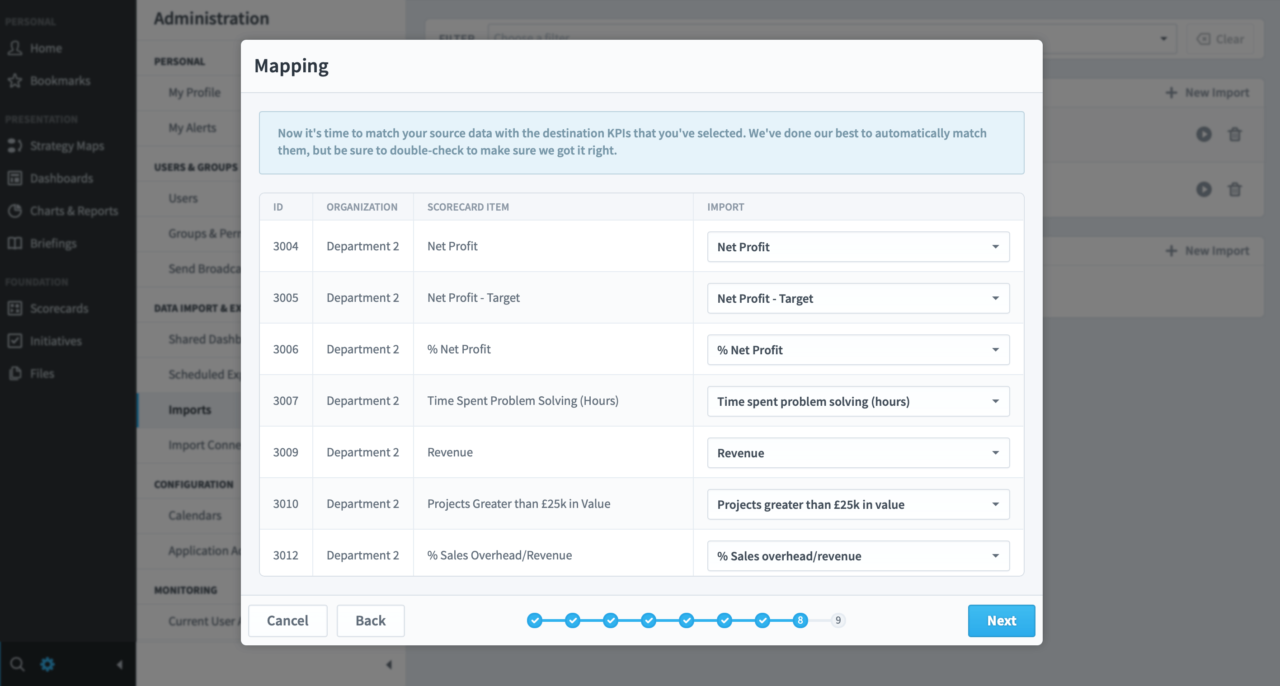Click the Charts & Reports pie icon

15,211
